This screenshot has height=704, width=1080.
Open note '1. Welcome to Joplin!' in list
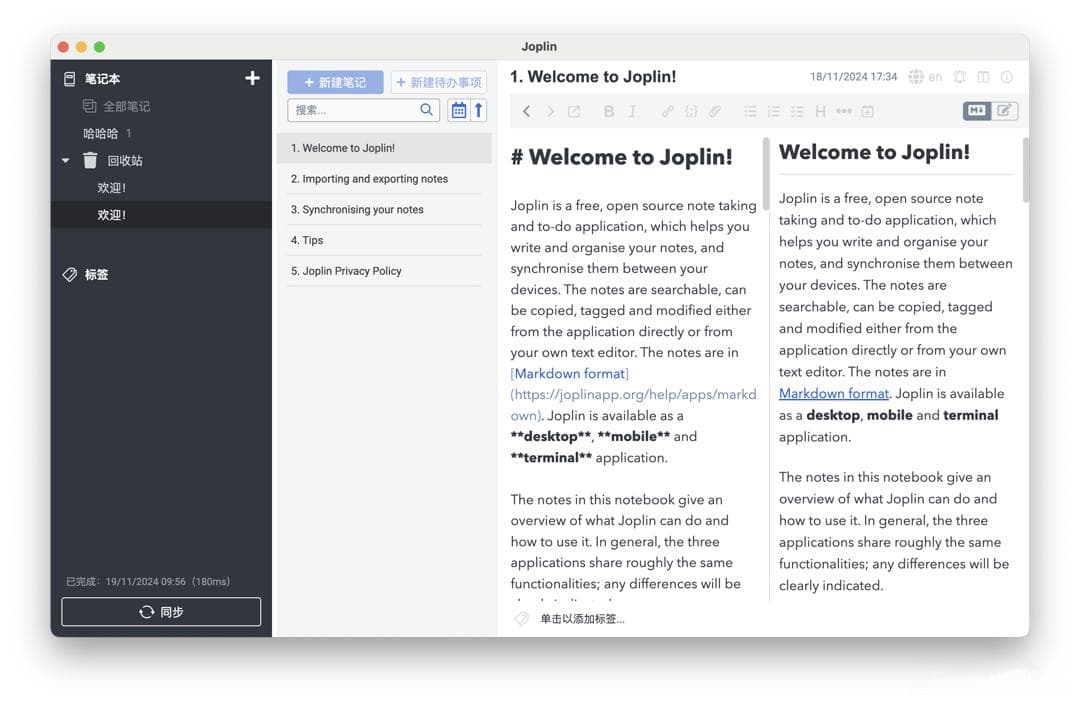(x=384, y=148)
